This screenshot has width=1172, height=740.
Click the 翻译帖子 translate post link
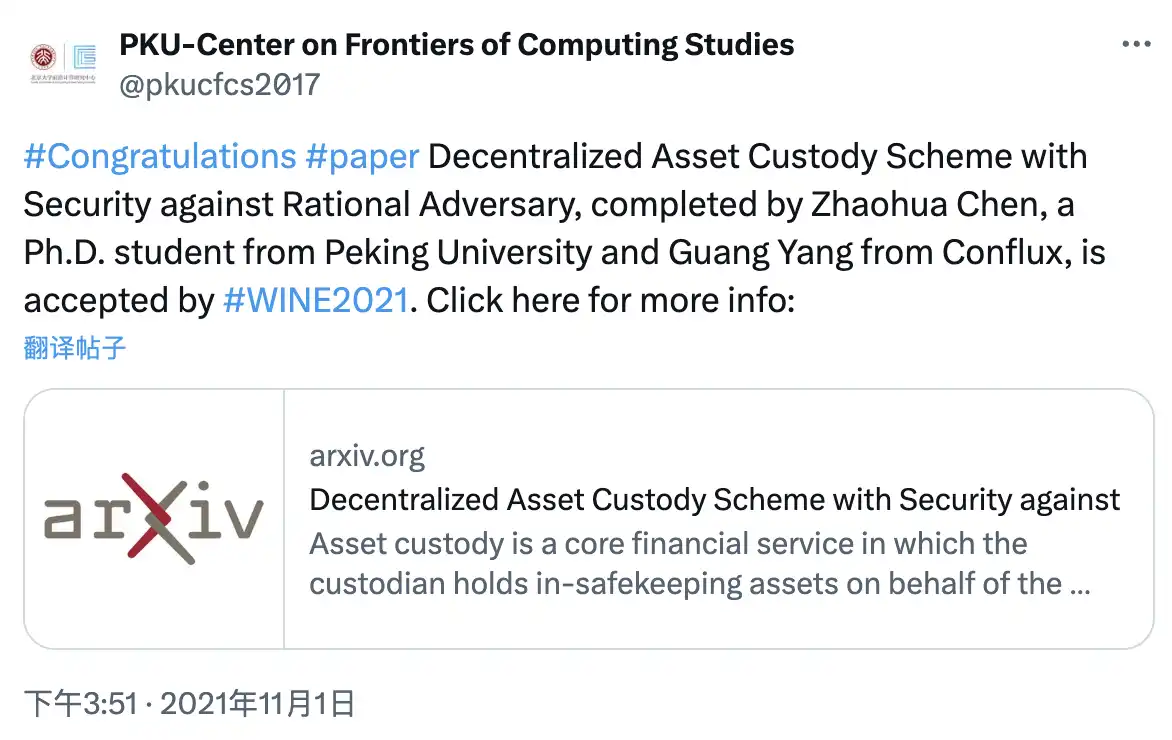click(75, 348)
